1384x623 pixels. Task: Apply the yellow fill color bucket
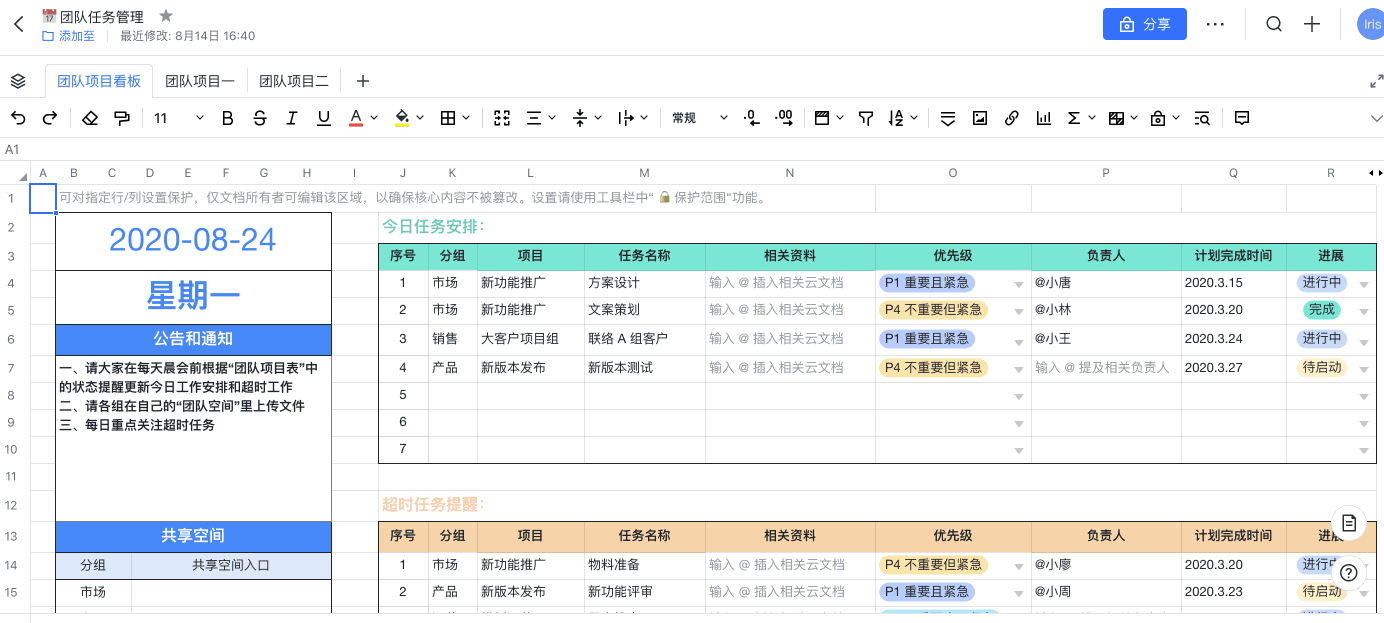pos(402,118)
